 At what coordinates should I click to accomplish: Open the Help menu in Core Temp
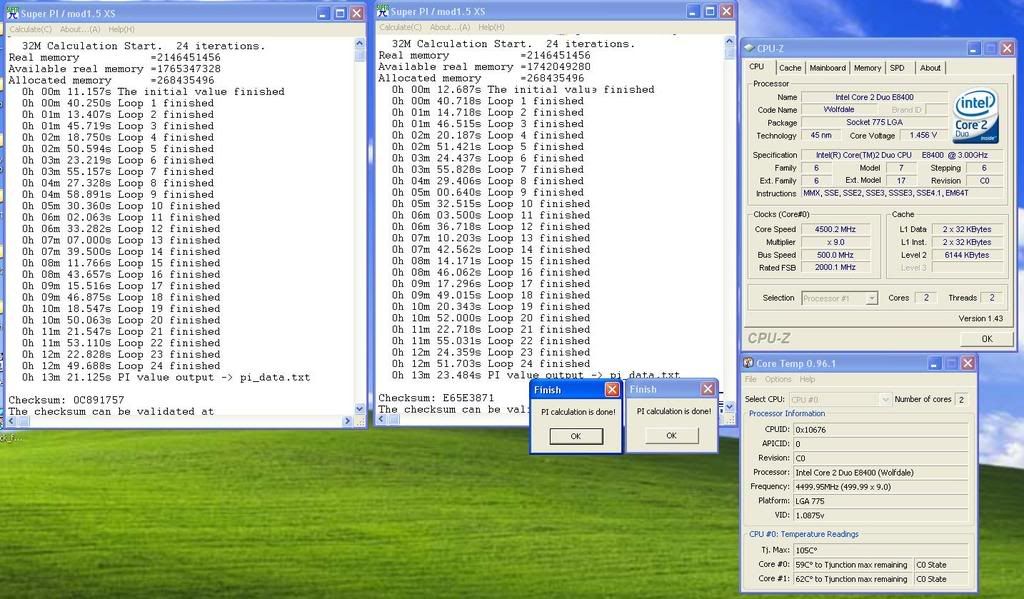[x=807, y=380]
